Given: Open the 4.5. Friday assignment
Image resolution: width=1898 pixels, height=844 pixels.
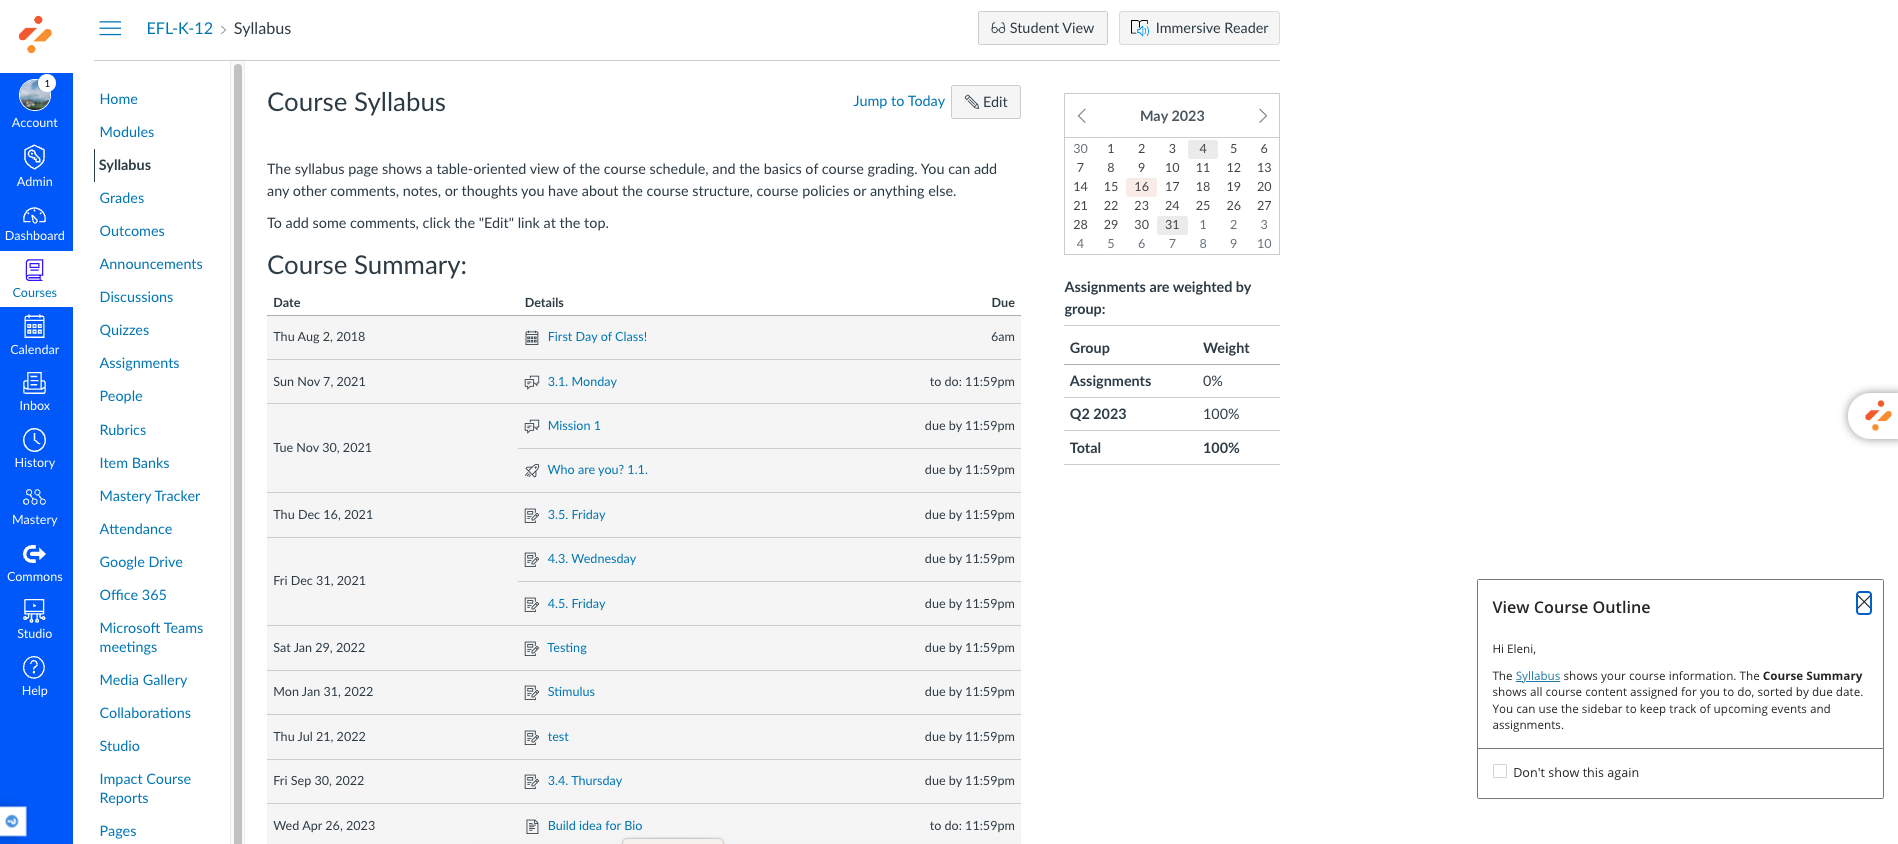Looking at the screenshot, I should pos(576,604).
